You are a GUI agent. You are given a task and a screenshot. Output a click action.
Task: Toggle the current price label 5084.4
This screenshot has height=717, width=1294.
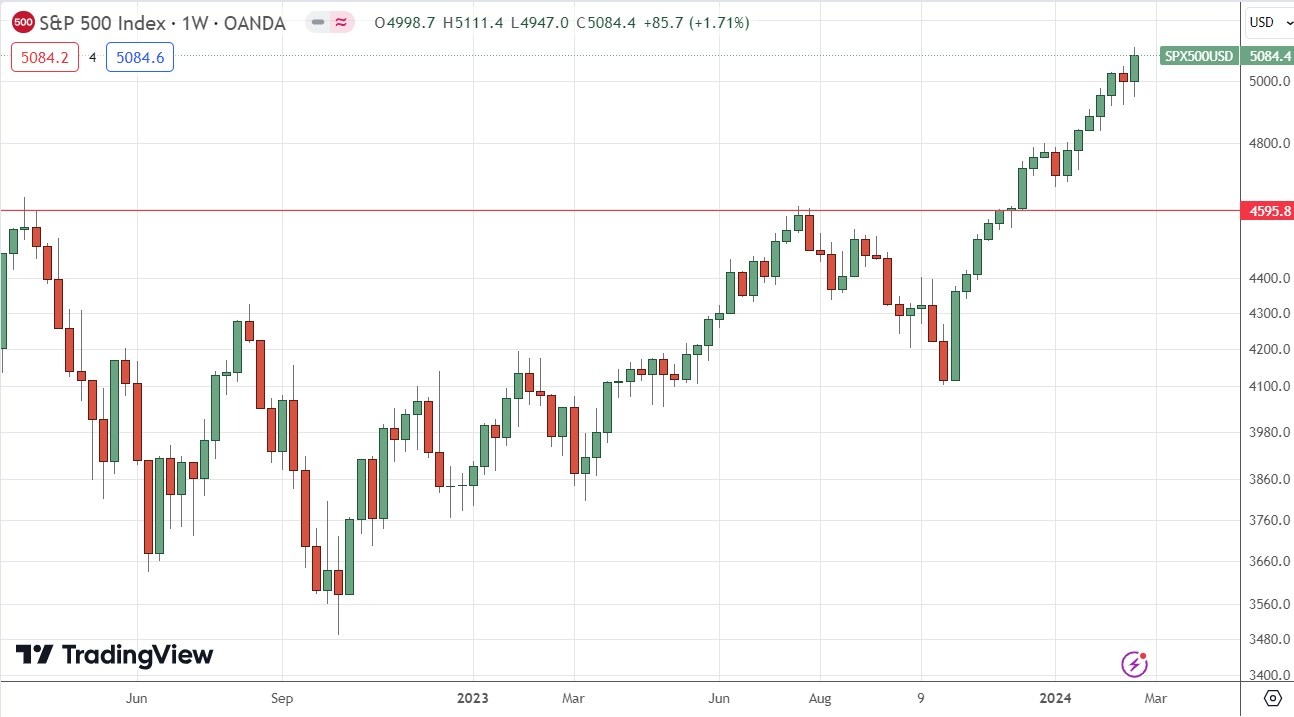click(1270, 57)
